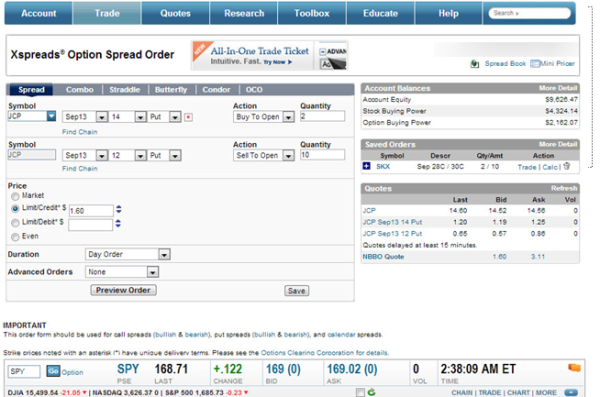Open first leg strike 14 dropdown
Viewport: 600px width, 397px height.
click(140, 117)
